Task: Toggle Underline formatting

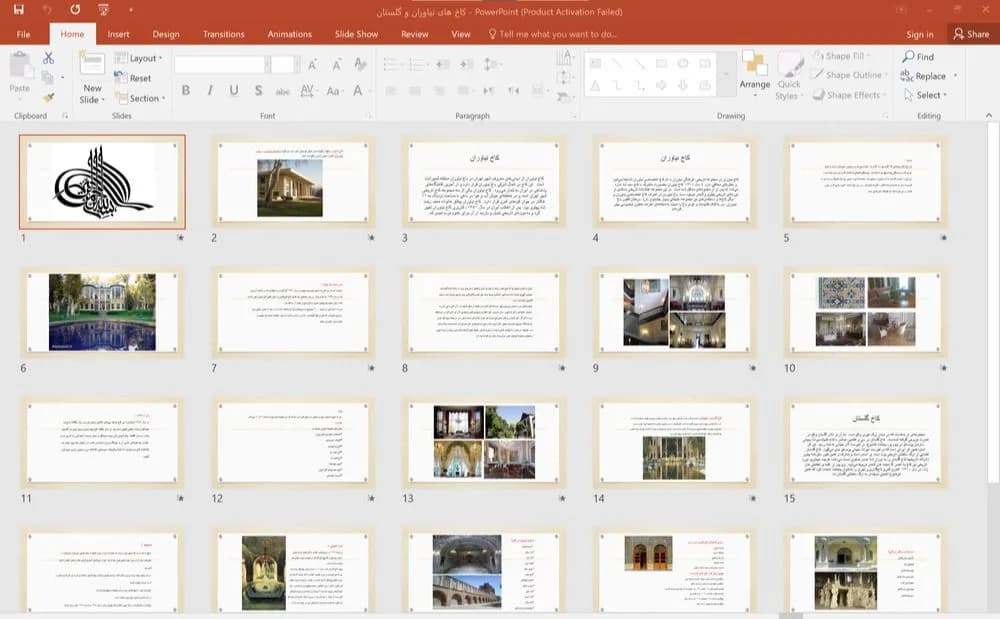Action: (234, 91)
